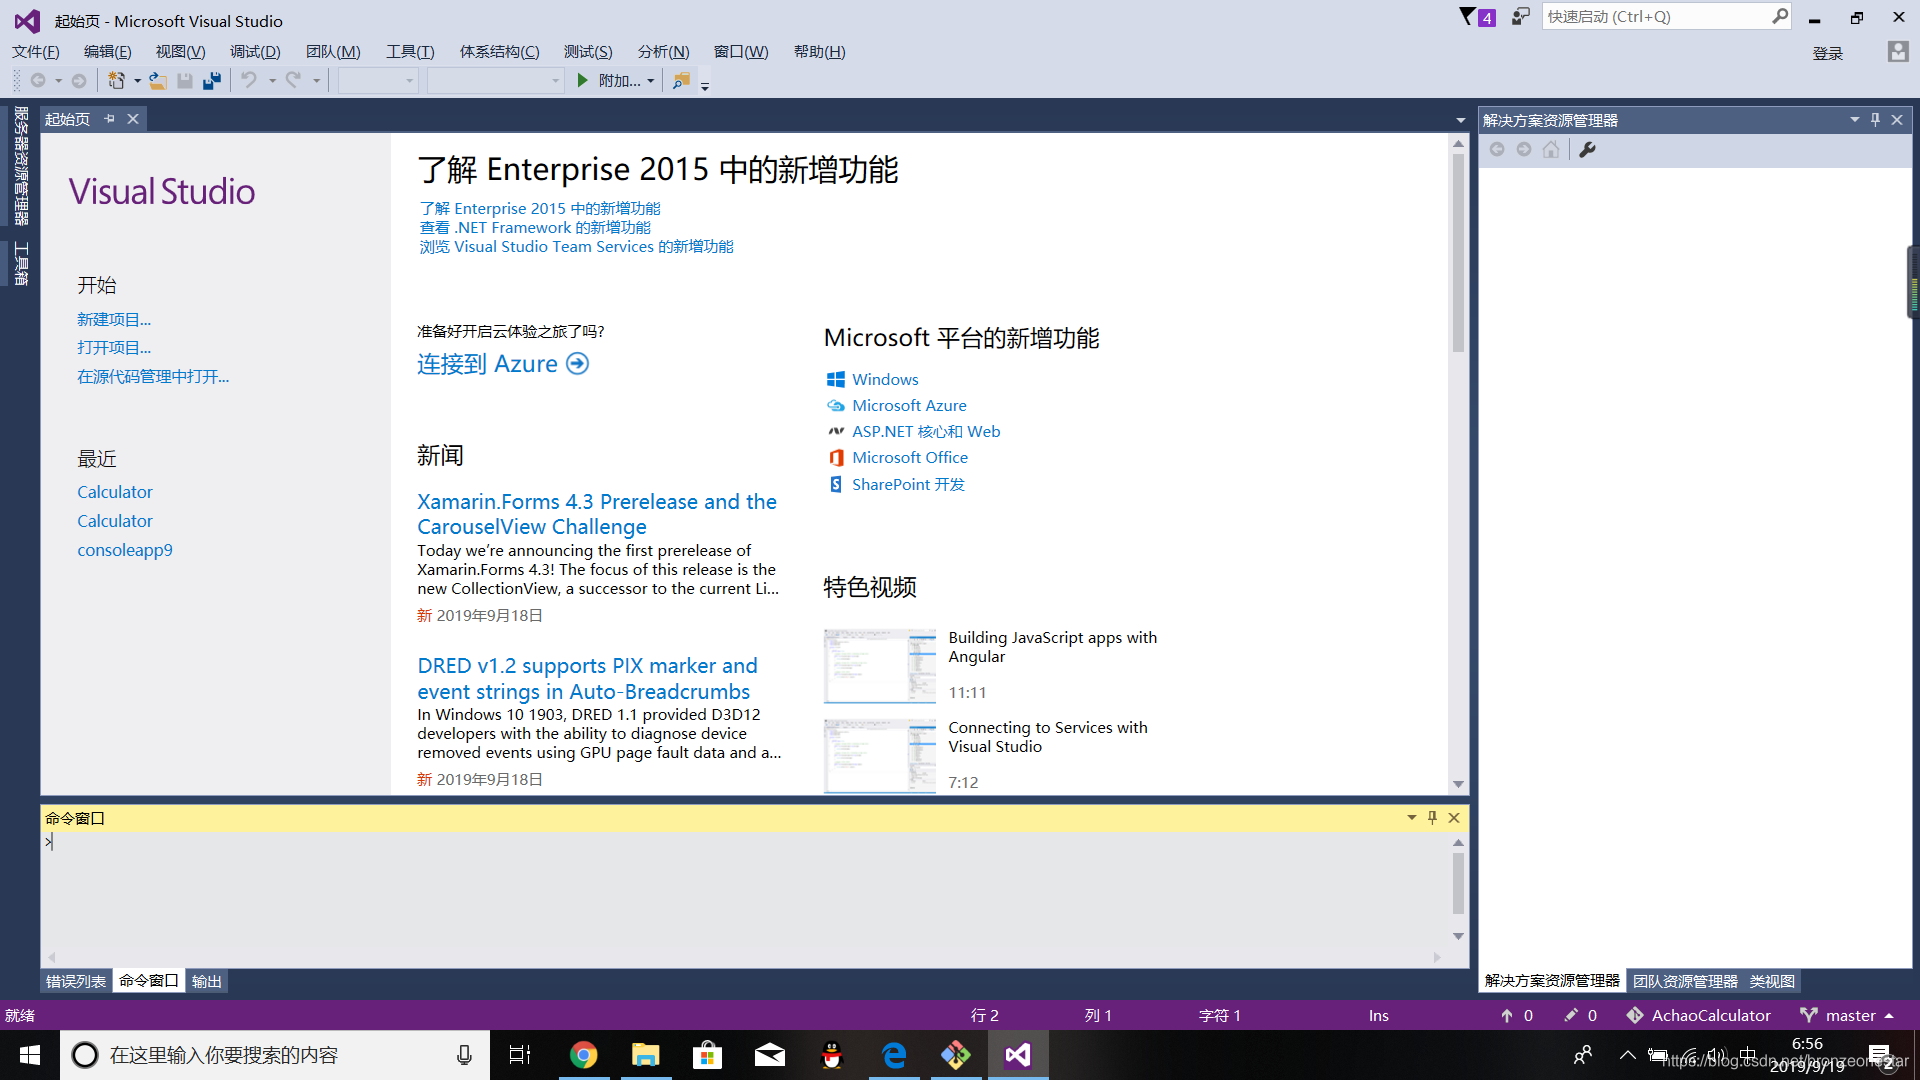The width and height of the screenshot is (1920, 1080).
Task: Switch to the 输出 tab
Action: (x=206, y=981)
